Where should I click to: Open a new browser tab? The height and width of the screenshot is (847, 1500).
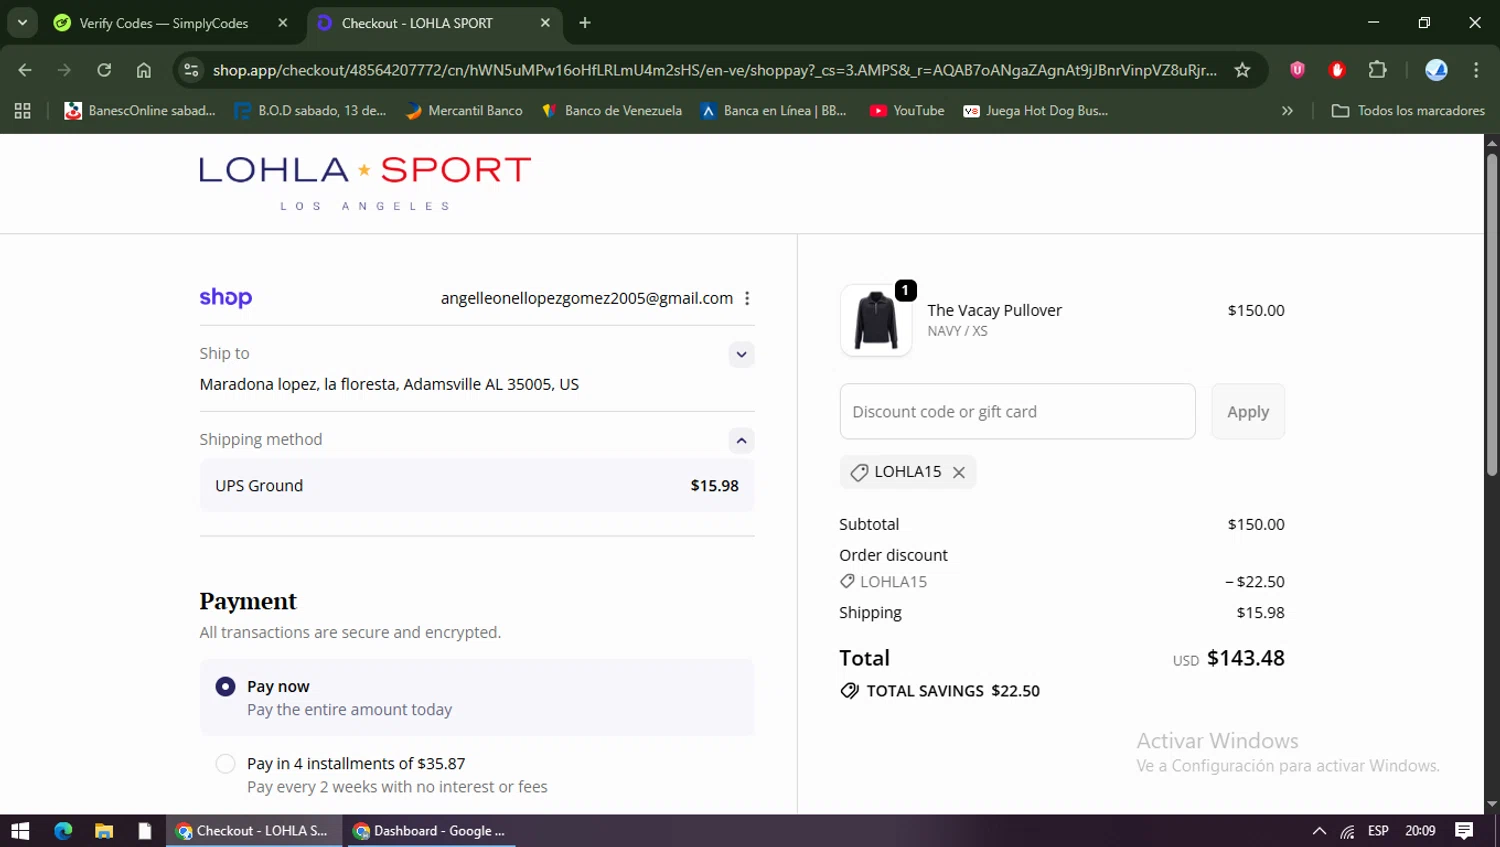(x=585, y=23)
